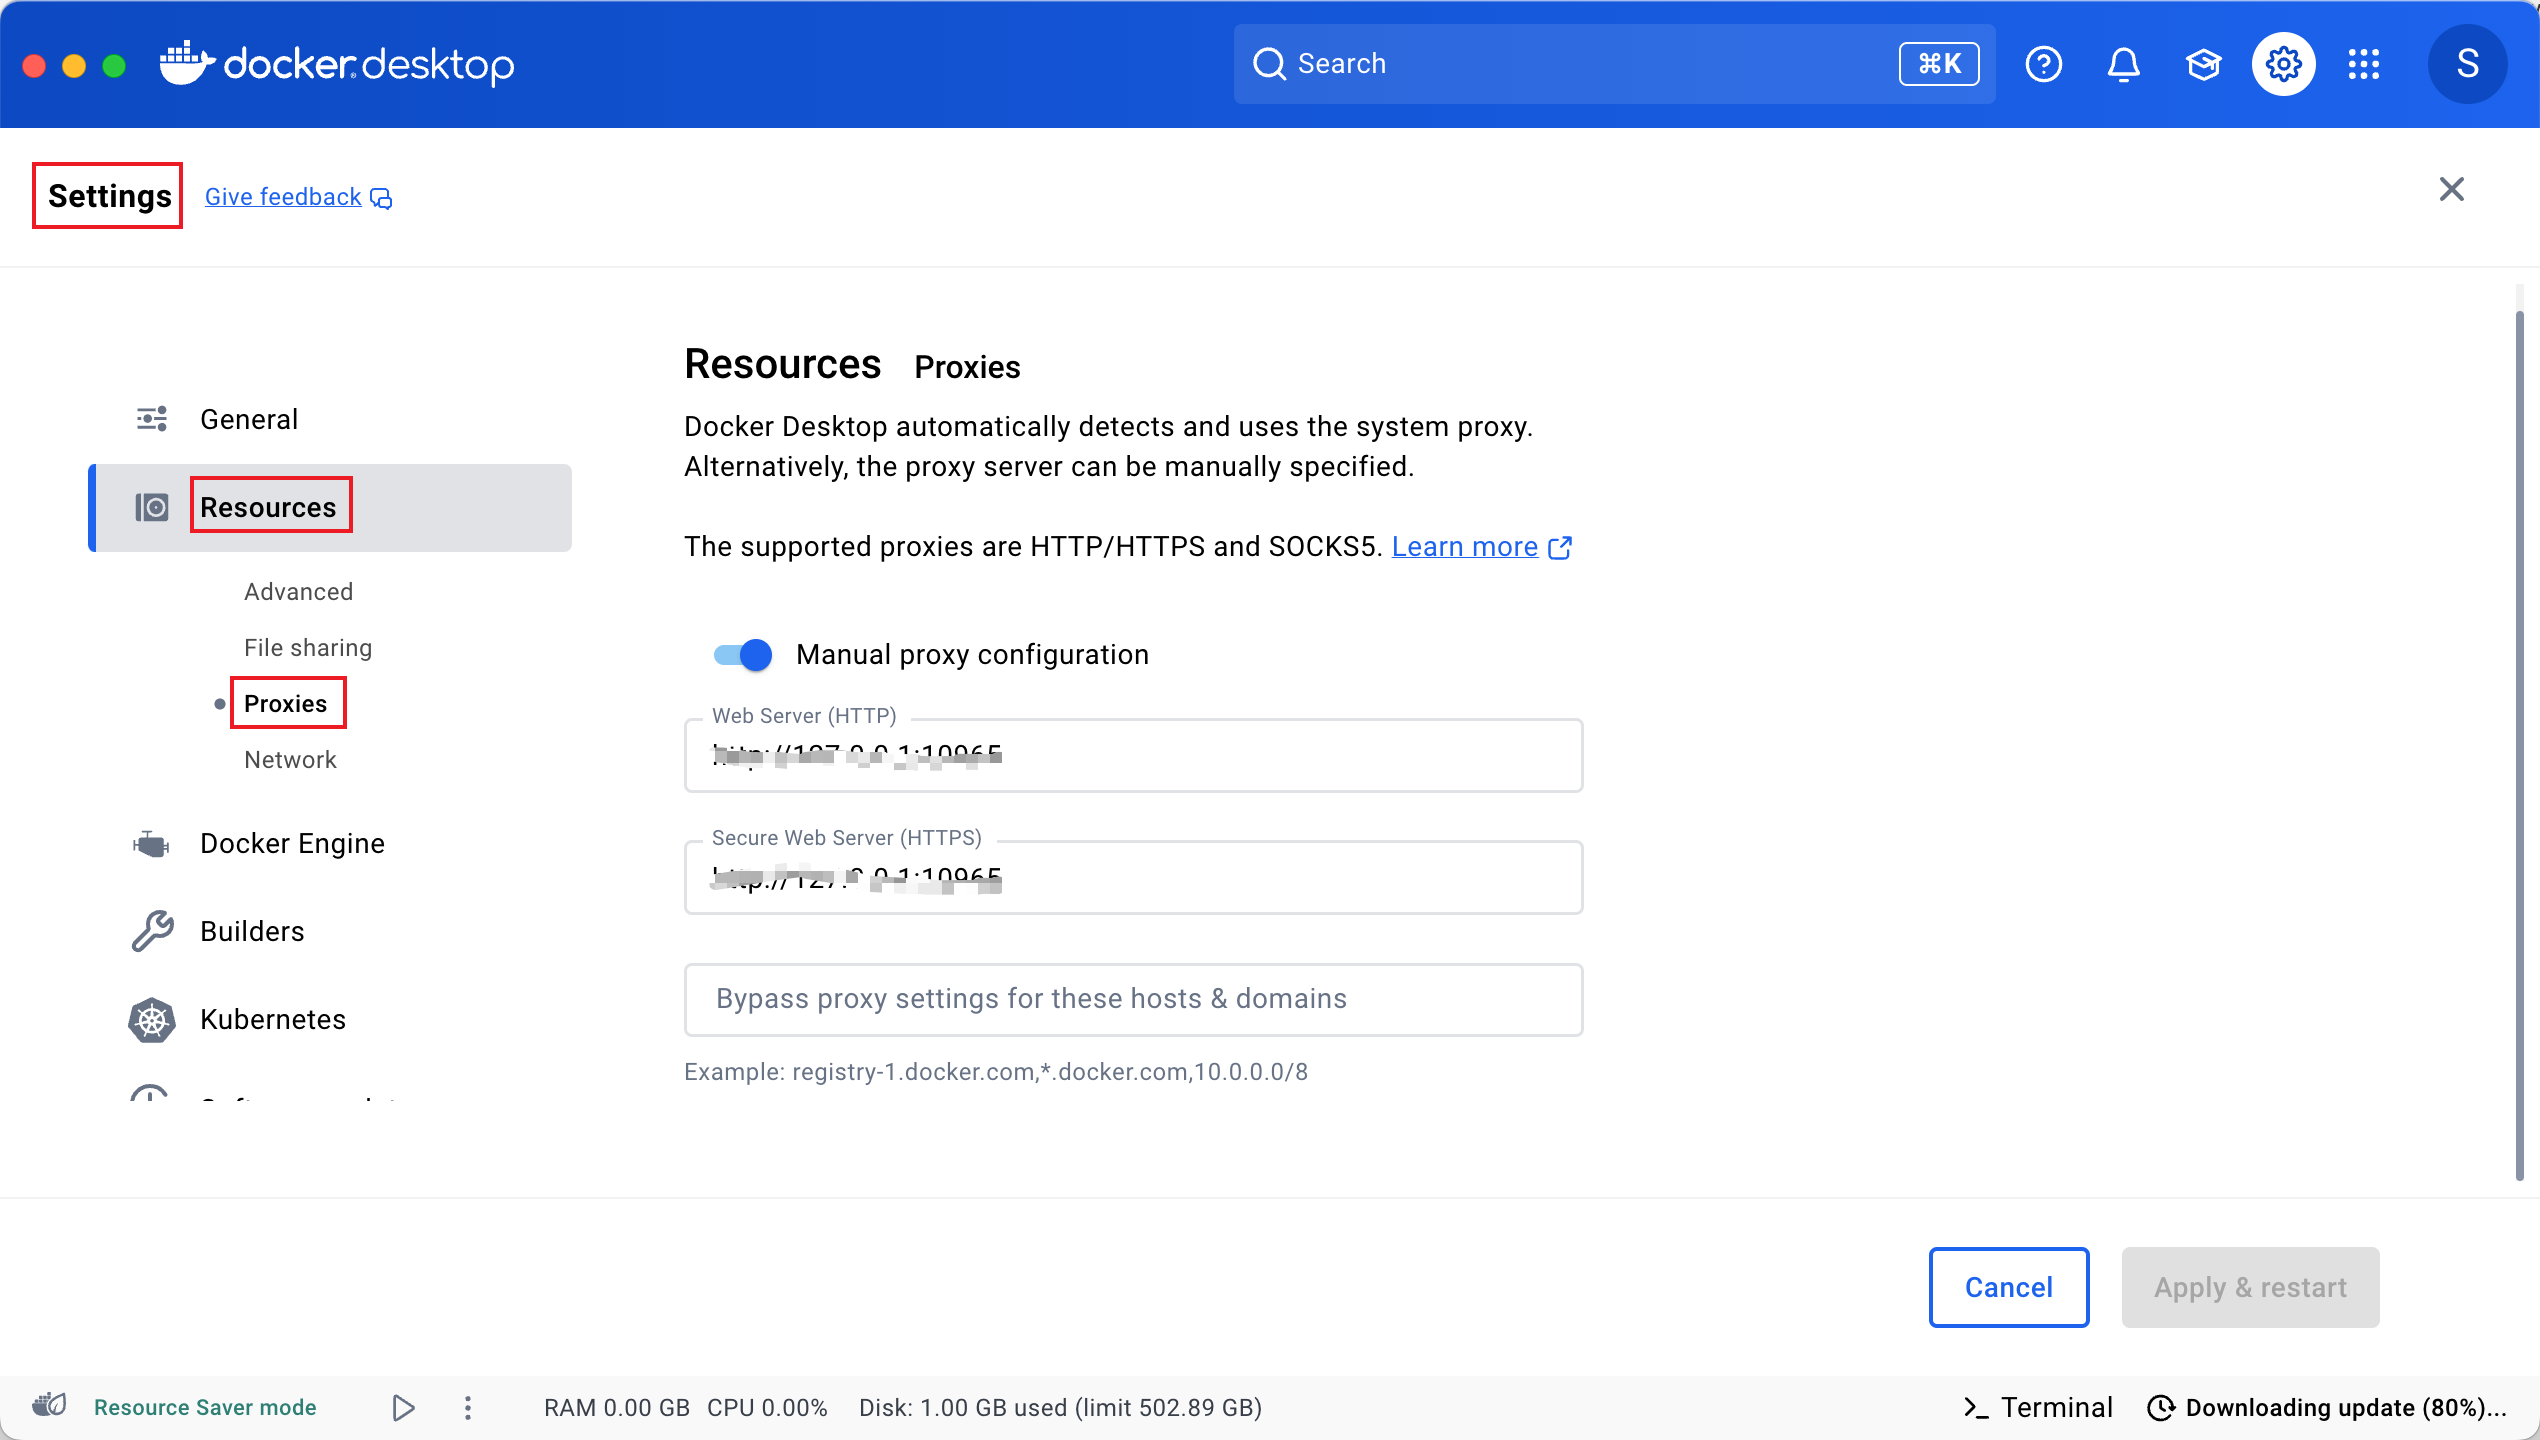Click Disk 1.00 GB used status
2540x1440 pixels.
pyautogui.click(x=1060, y=1407)
